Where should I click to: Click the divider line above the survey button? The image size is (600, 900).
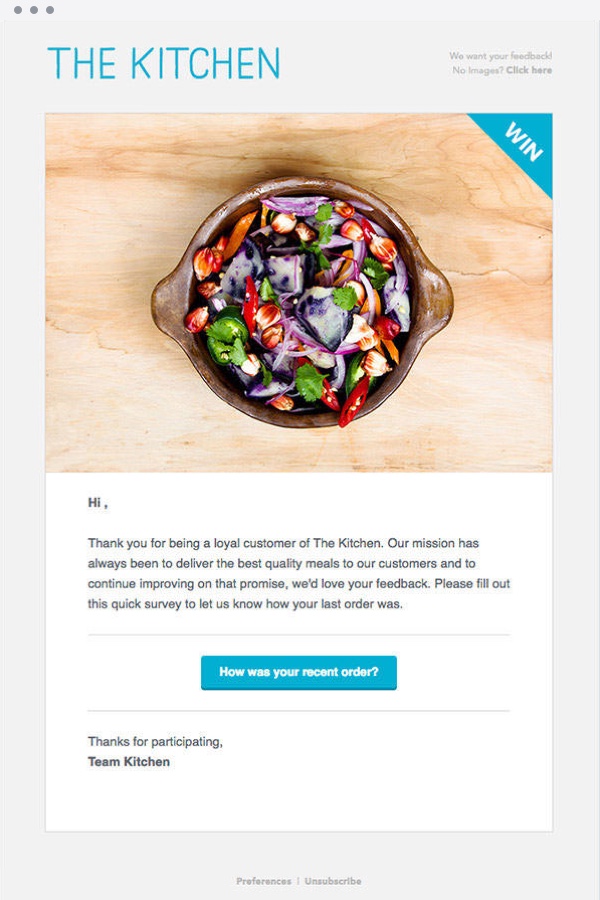pyautogui.click(x=299, y=635)
